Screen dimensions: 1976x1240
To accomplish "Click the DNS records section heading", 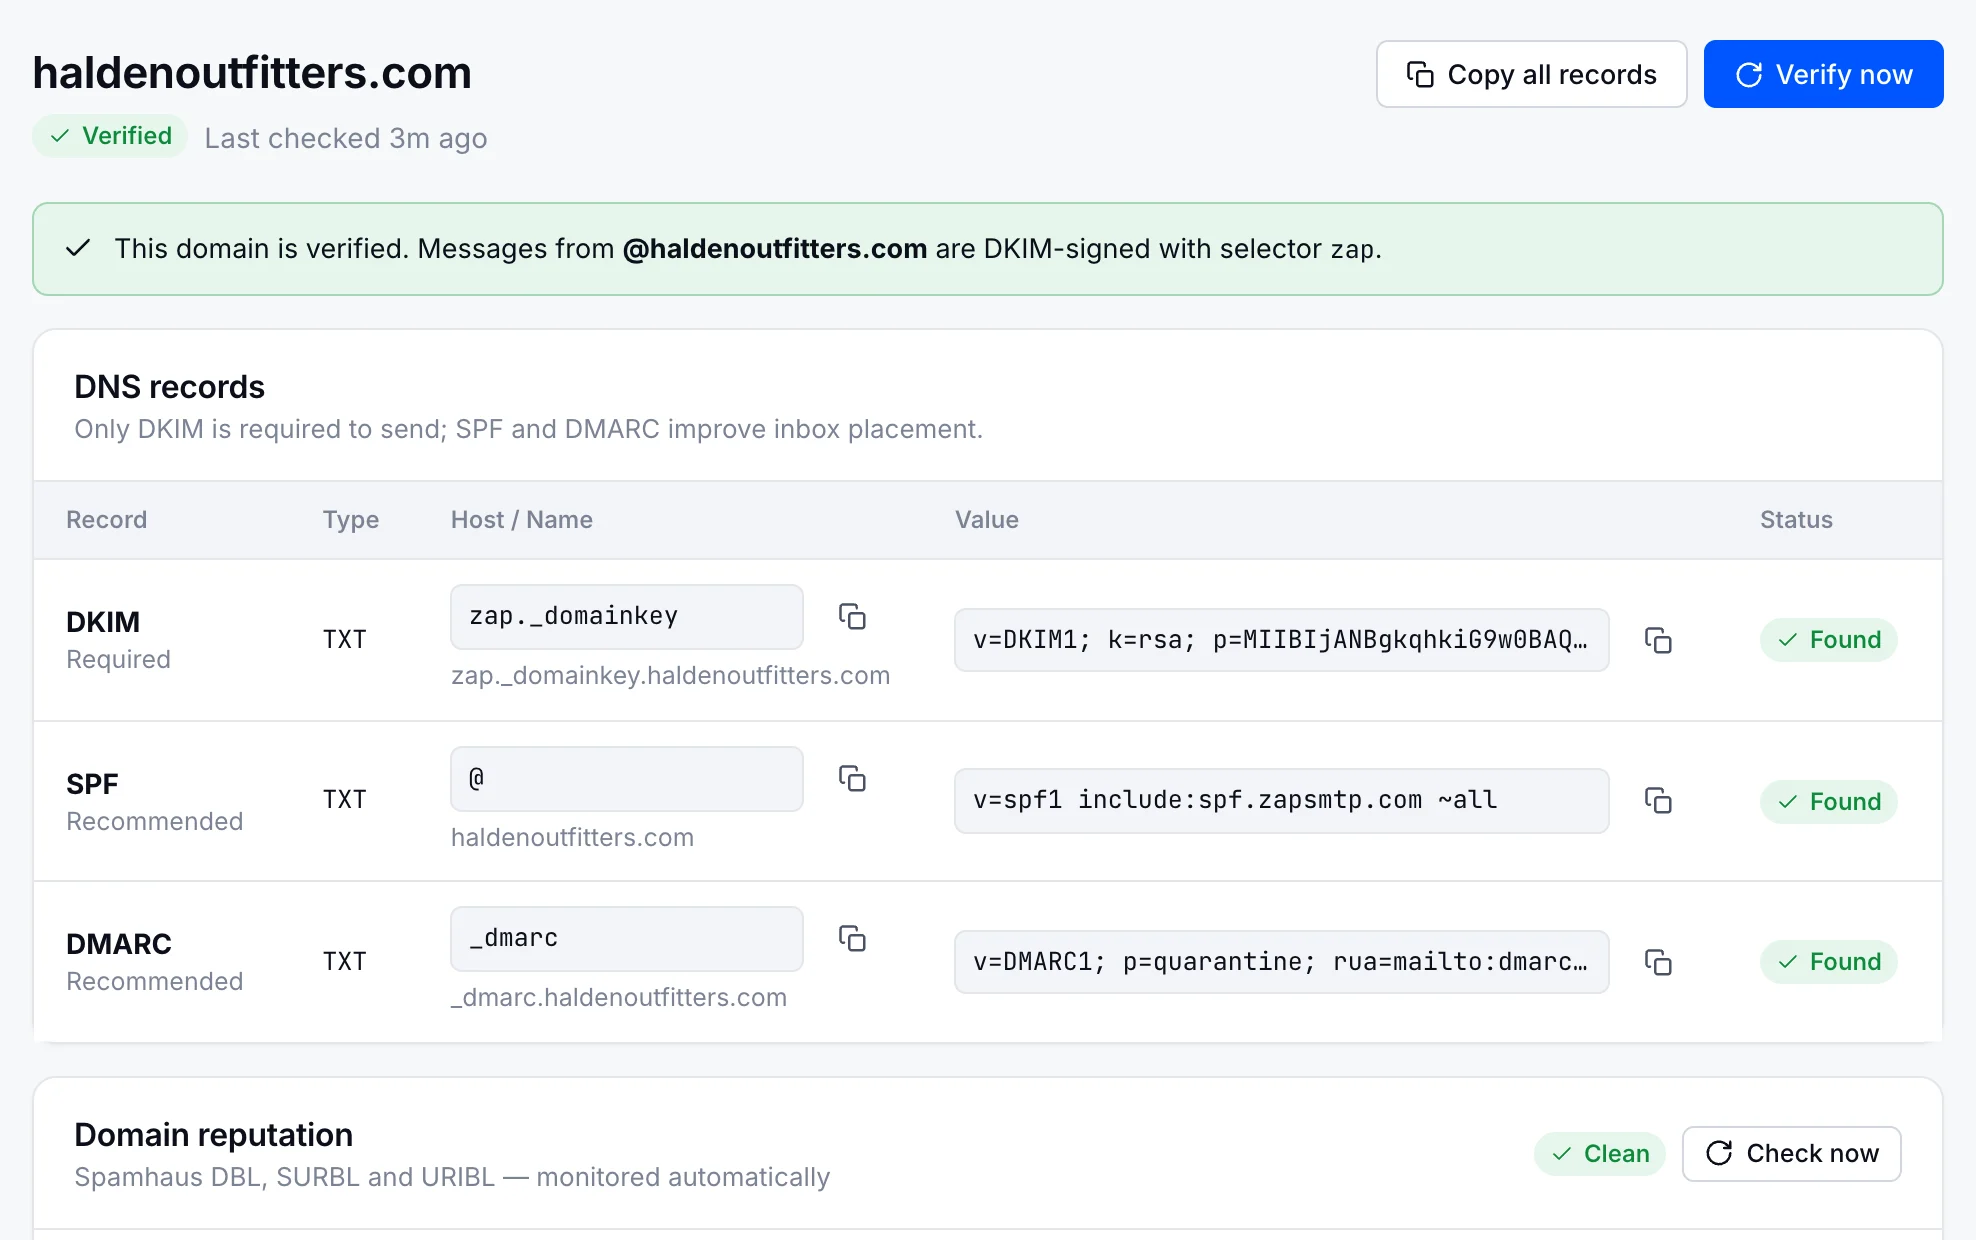I will pyautogui.click(x=169, y=387).
